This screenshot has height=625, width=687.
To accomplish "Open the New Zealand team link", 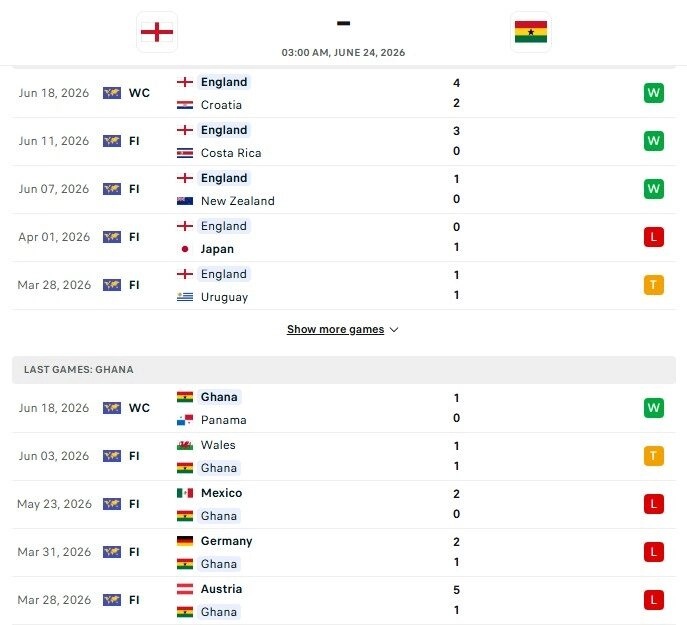I will coord(237,201).
